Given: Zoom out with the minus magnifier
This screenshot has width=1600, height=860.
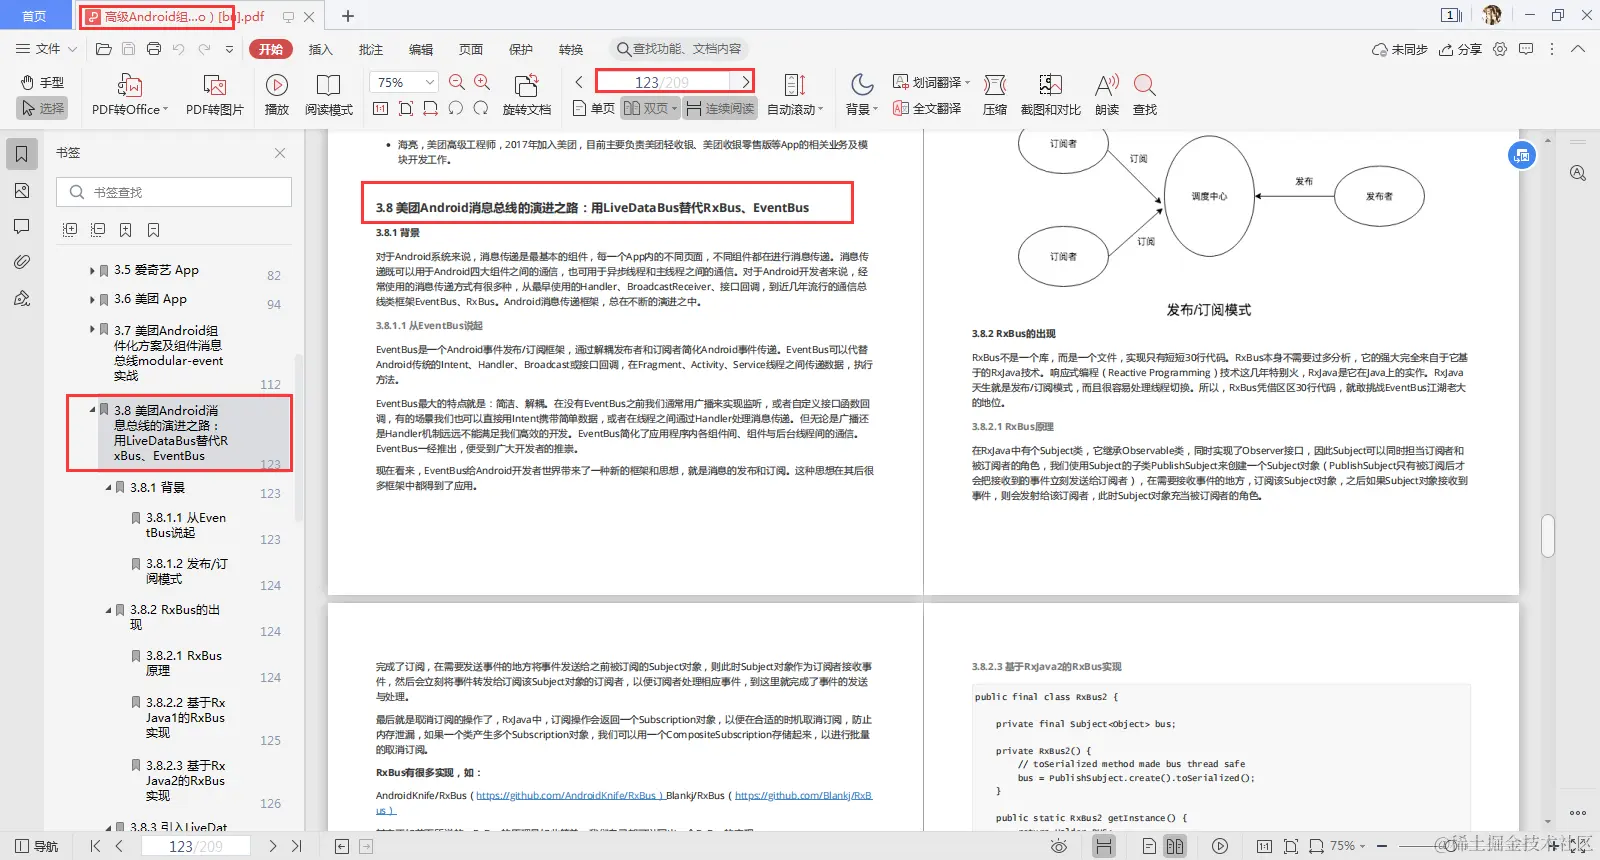Looking at the screenshot, I should [457, 82].
